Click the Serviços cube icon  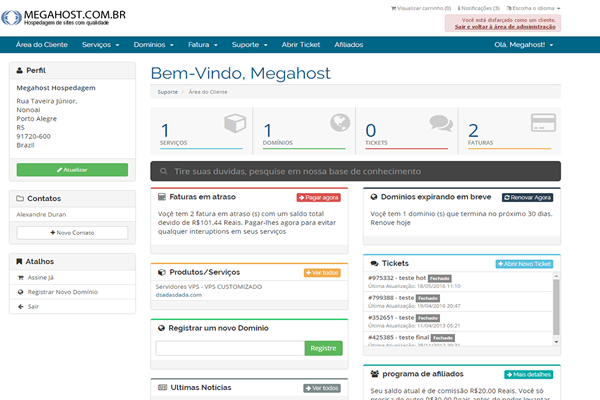[x=235, y=123]
